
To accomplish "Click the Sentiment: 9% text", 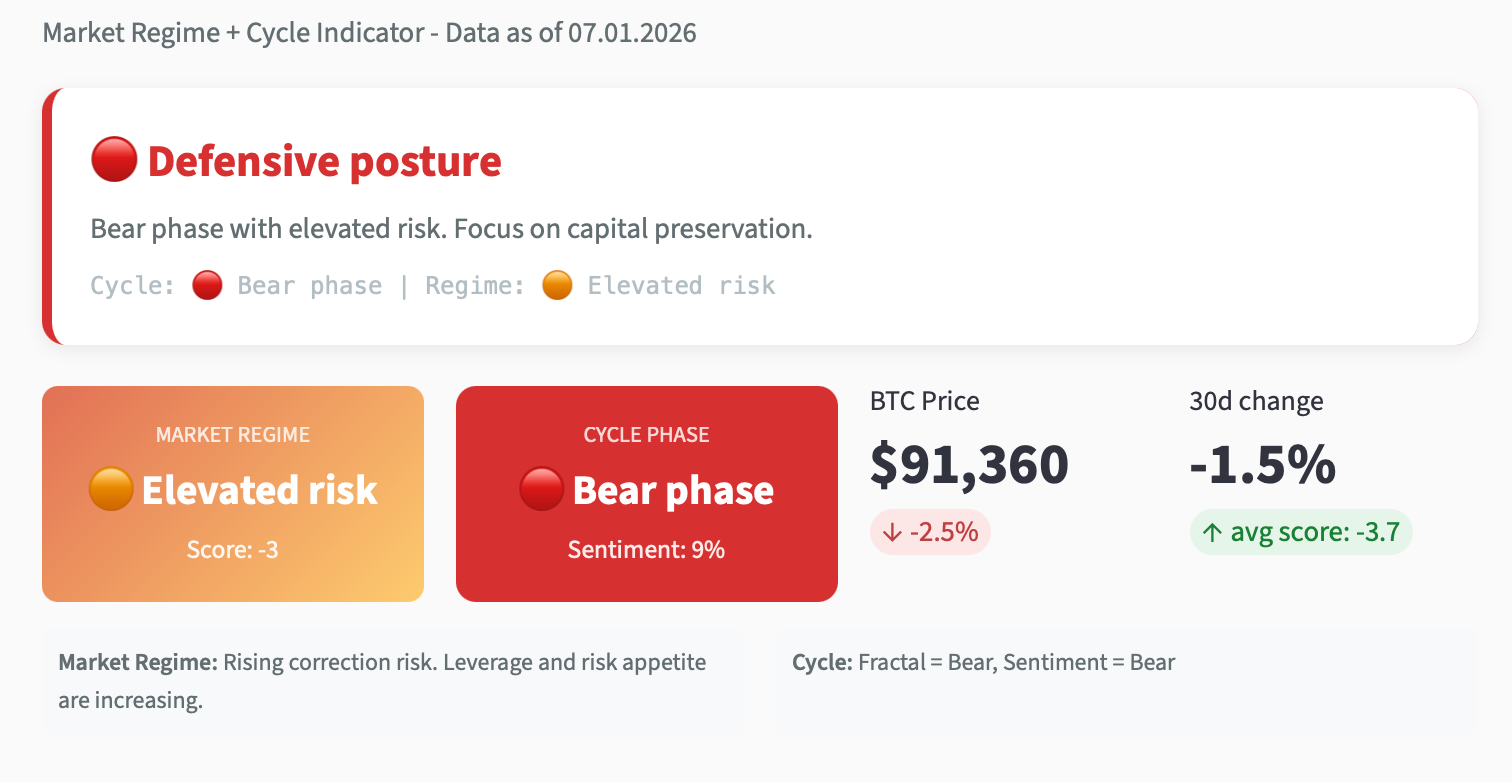I will coord(646,549).
